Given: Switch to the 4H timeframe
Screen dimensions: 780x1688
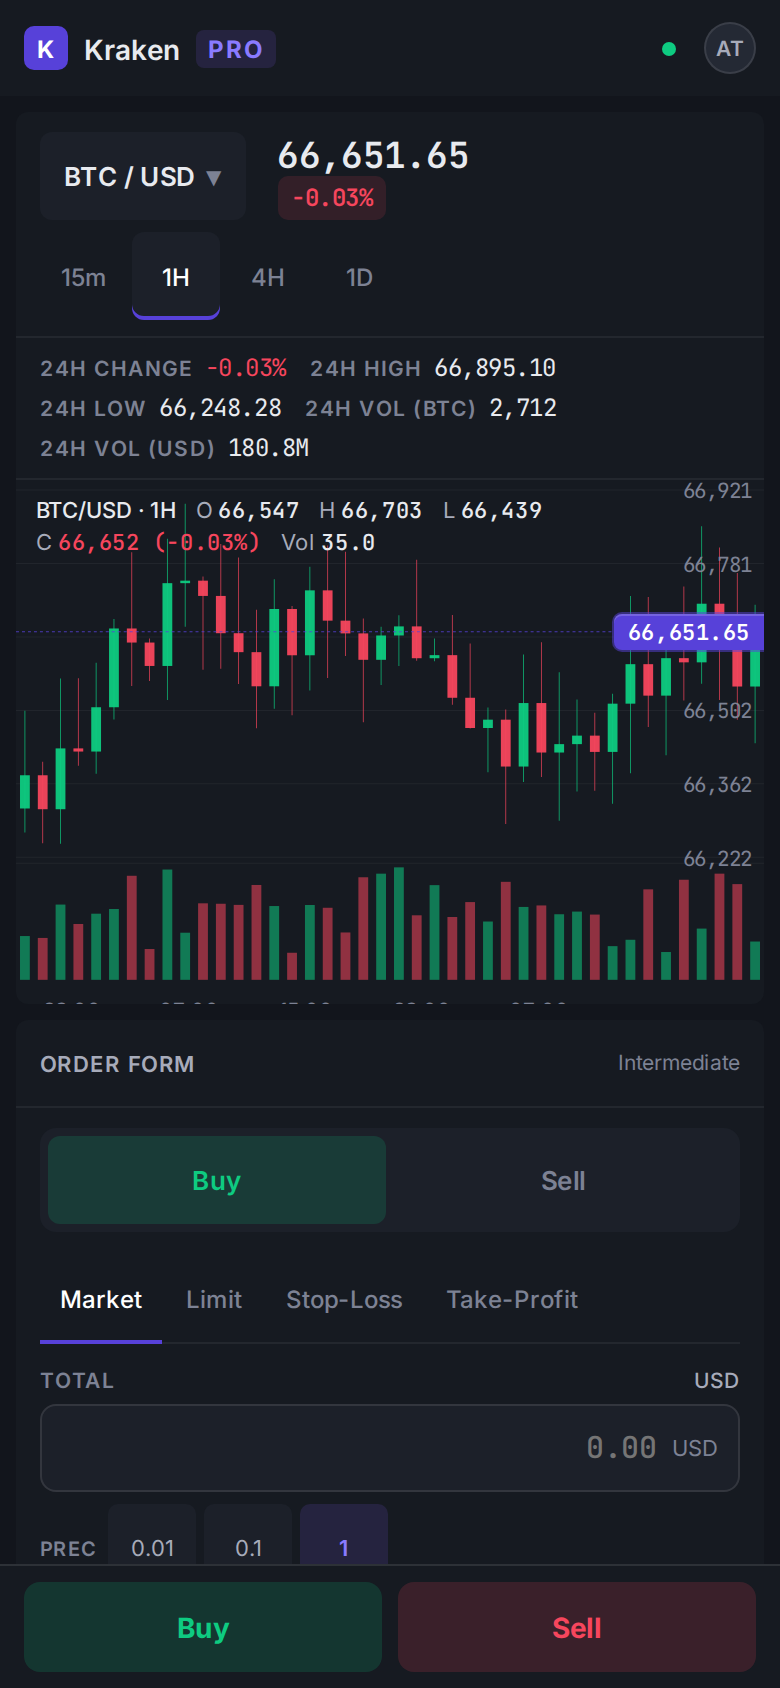Looking at the screenshot, I should [x=268, y=278].
